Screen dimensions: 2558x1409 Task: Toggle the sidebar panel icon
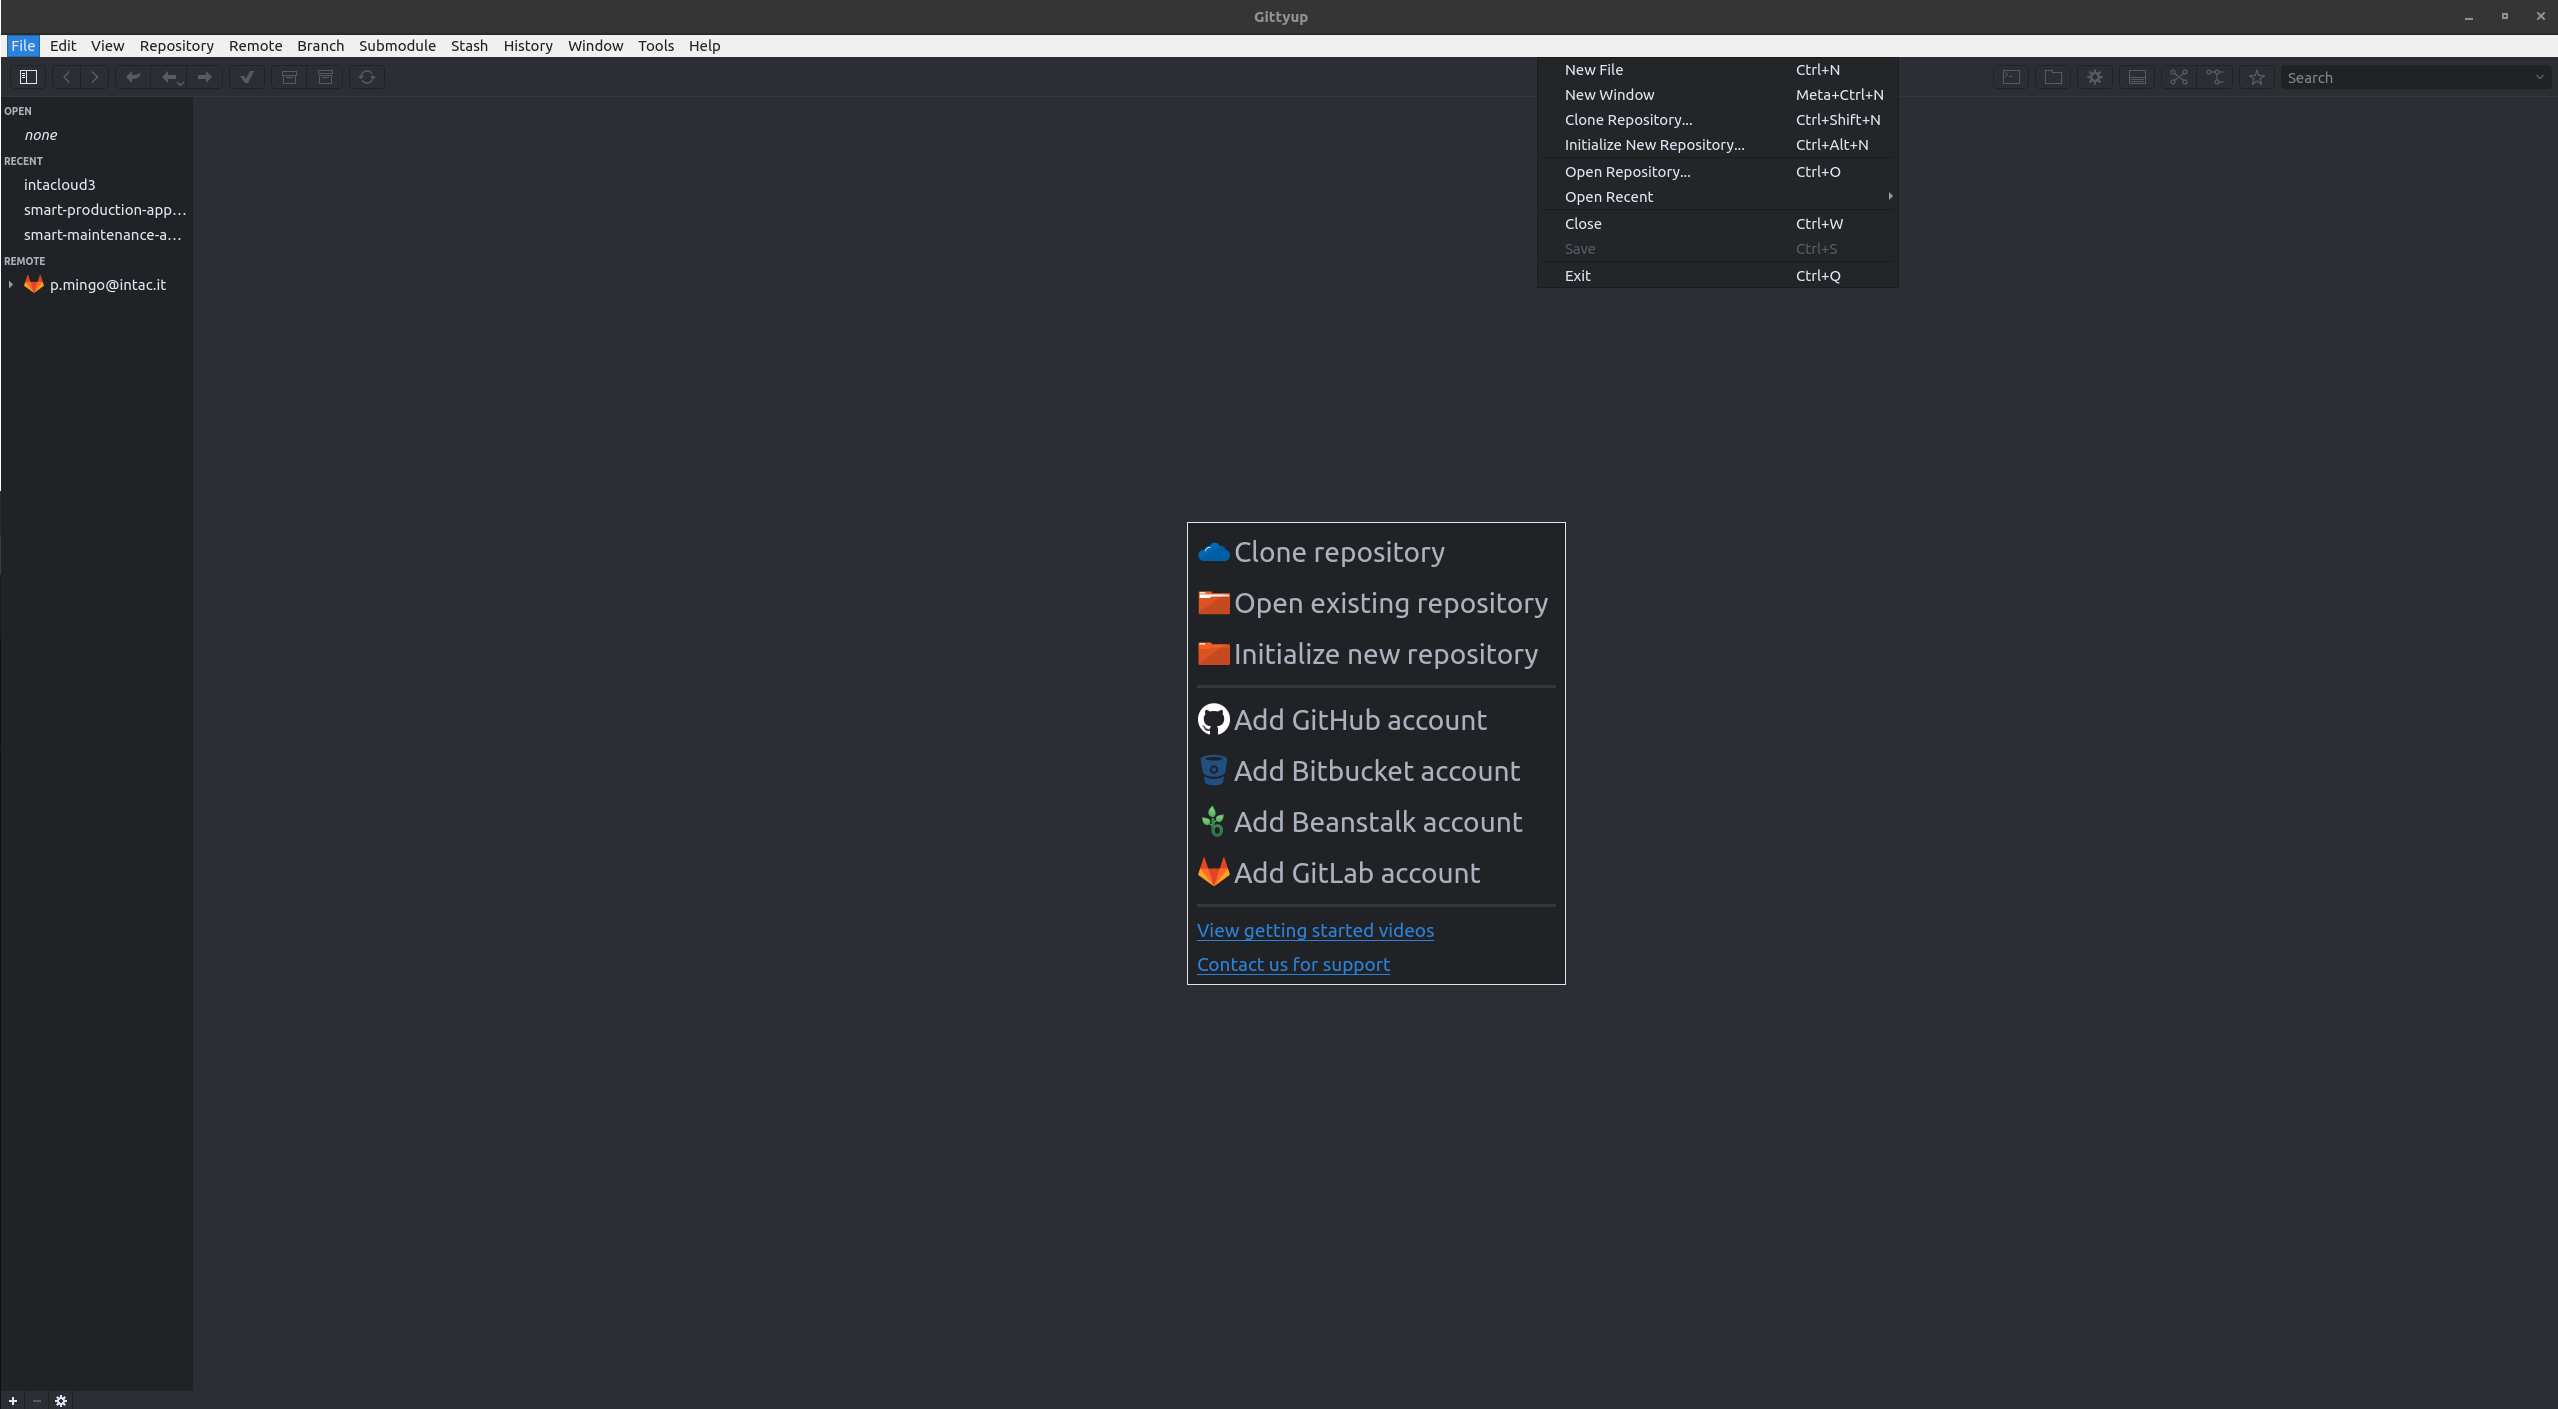(x=28, y=77)
